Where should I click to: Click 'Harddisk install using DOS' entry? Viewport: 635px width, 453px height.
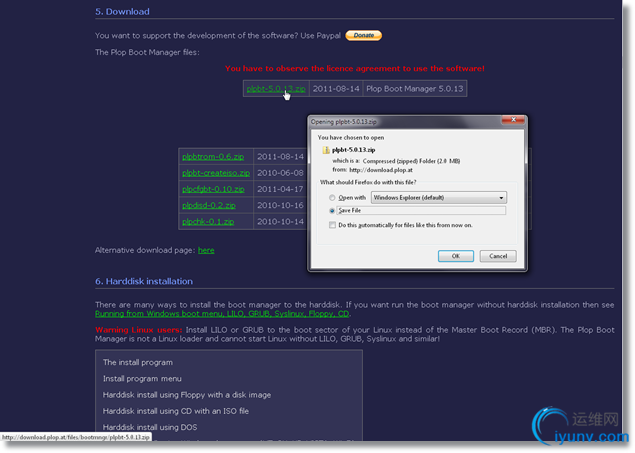click(x=150, y=427)
